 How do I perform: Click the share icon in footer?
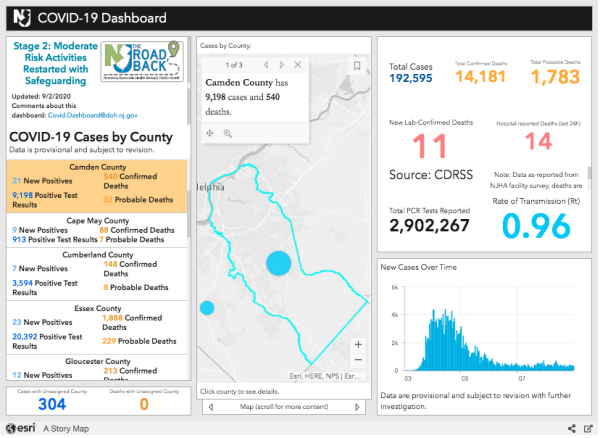tap(571, 428)
